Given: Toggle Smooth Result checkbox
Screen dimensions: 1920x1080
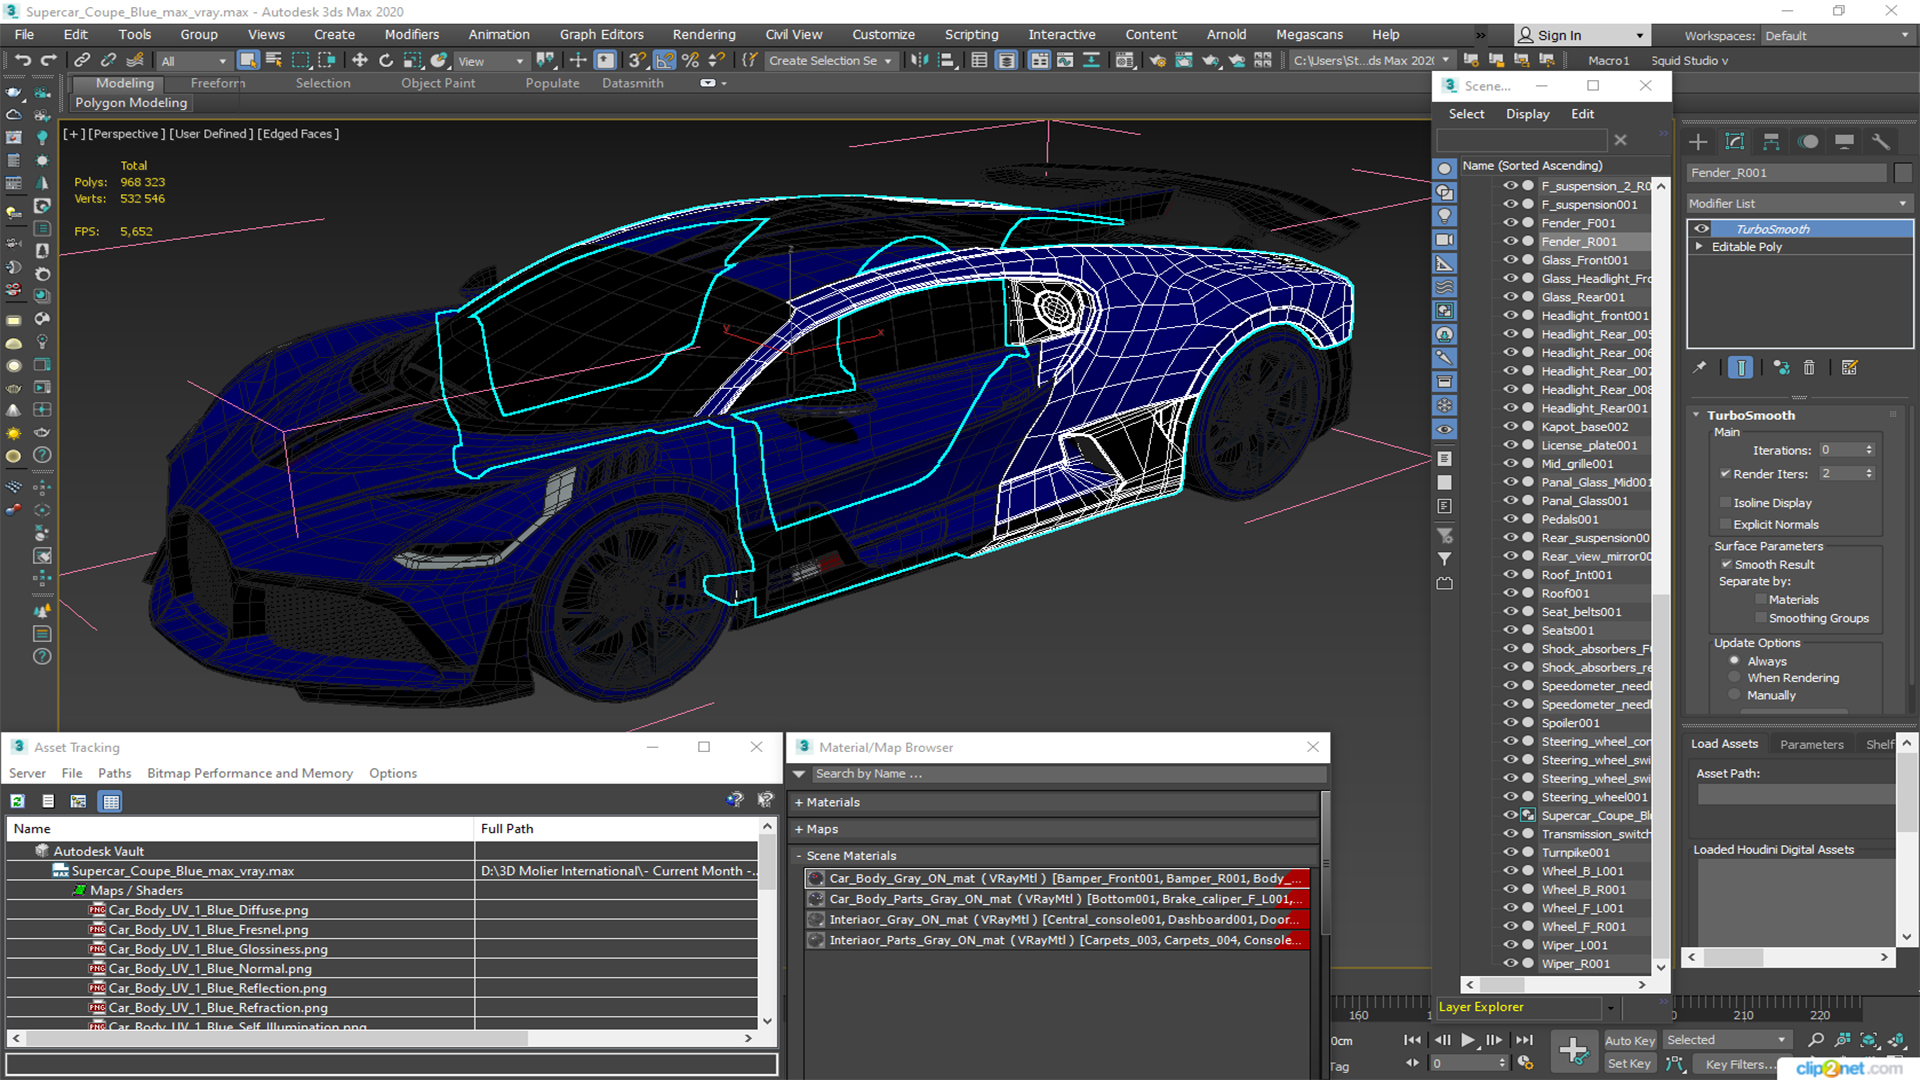Looking at the screenshot, I should 1726,565.
